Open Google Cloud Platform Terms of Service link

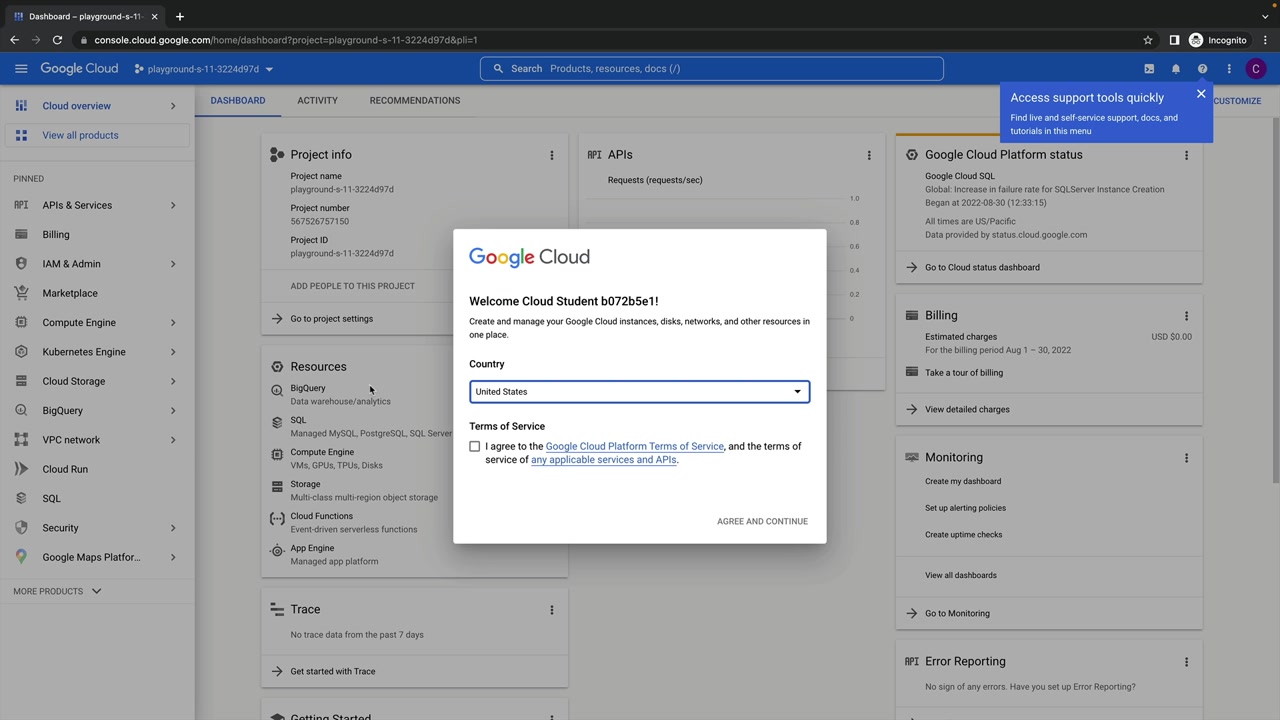click(x=634, y=447)
